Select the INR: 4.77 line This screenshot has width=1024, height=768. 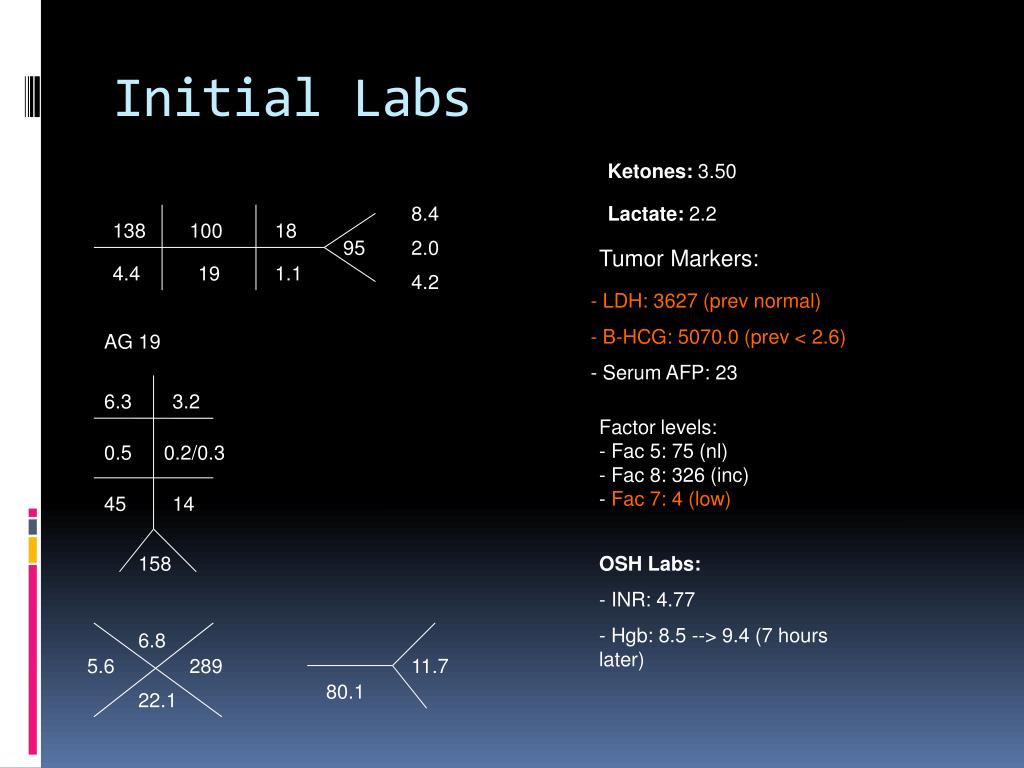pos(647,600)
